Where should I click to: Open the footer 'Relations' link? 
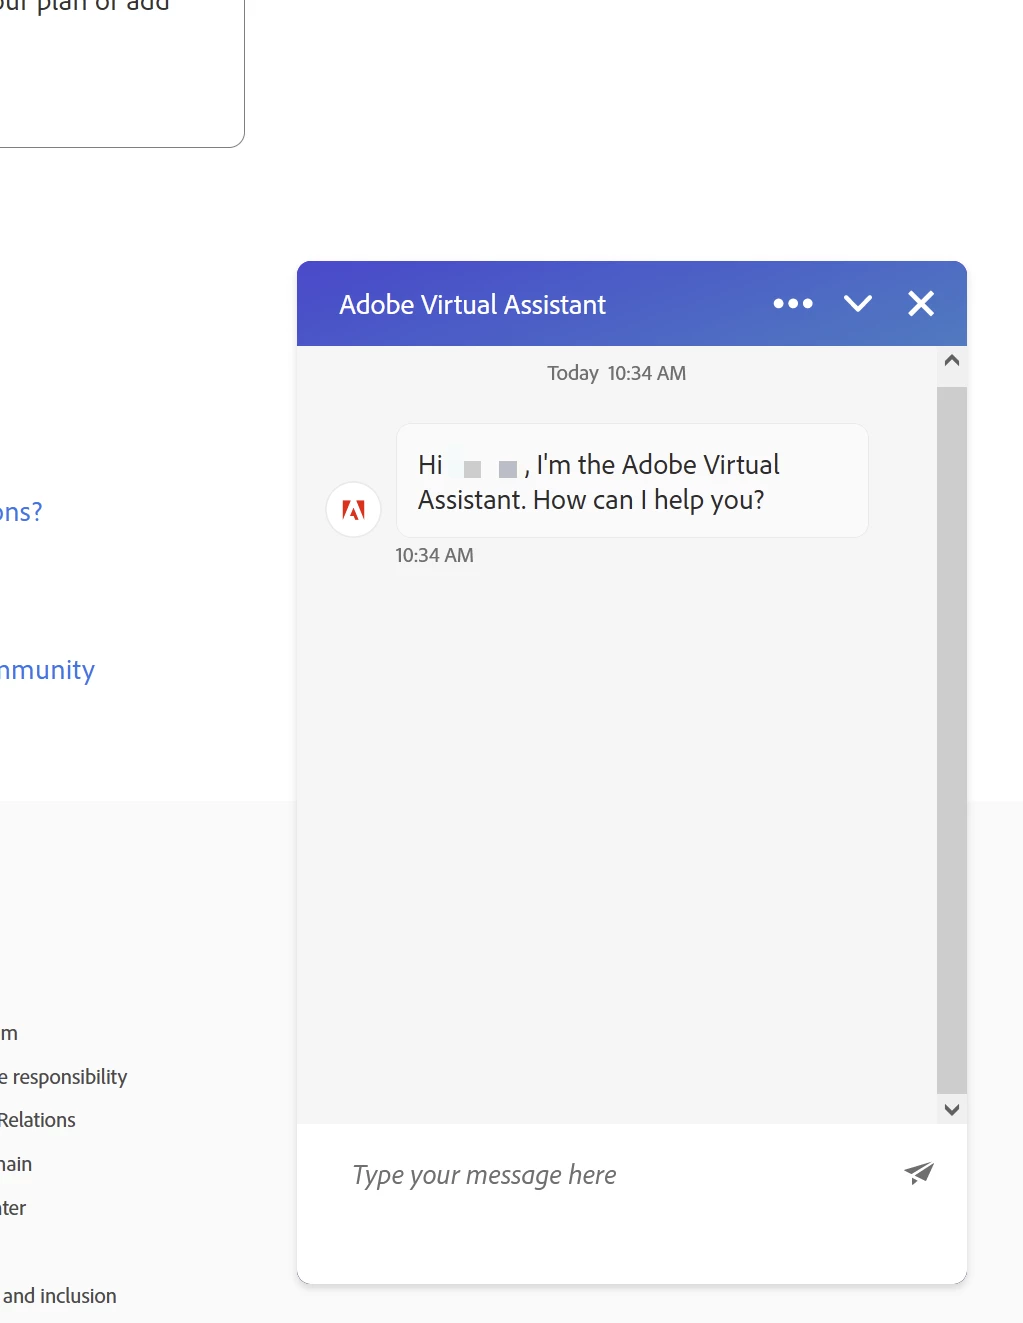pyautogui.click(x=38, y=1120)
